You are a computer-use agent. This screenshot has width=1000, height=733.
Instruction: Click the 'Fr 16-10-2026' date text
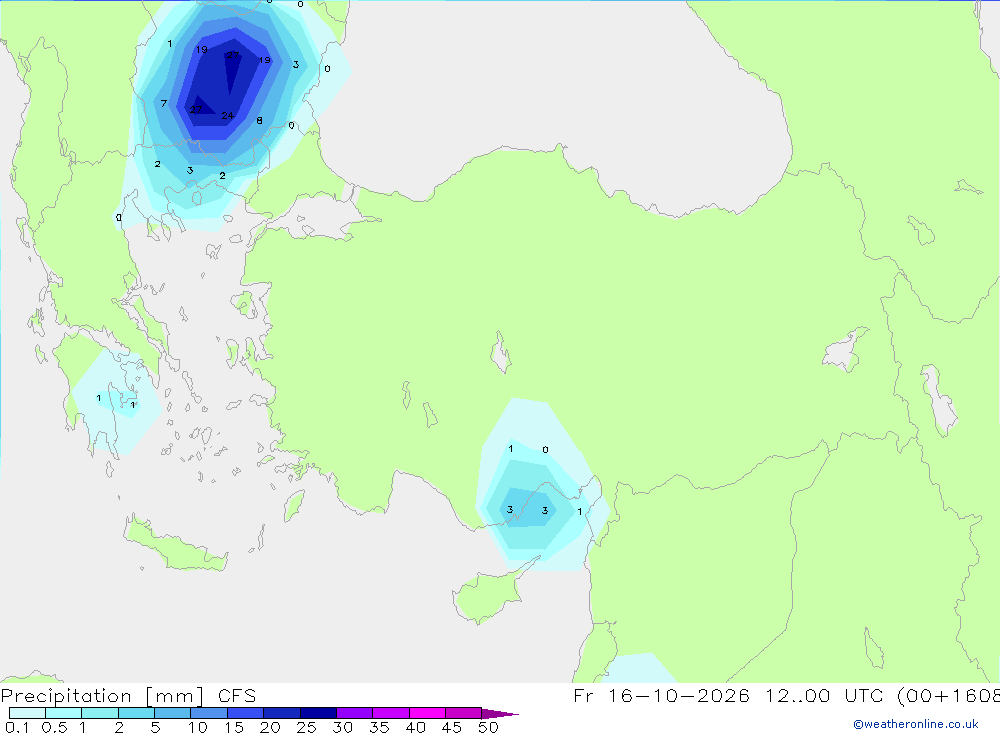coord(661,695)
